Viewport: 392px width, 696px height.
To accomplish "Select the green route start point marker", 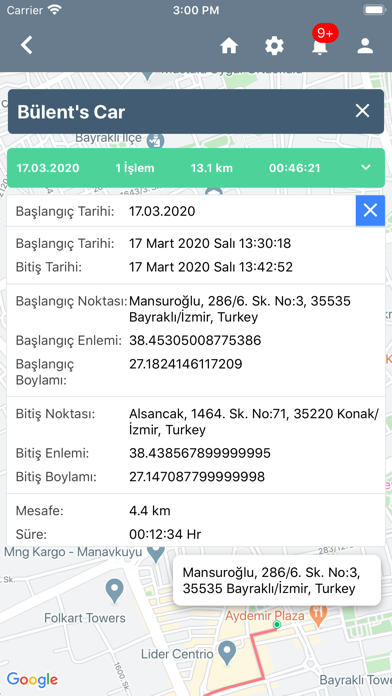I will 277,625.
